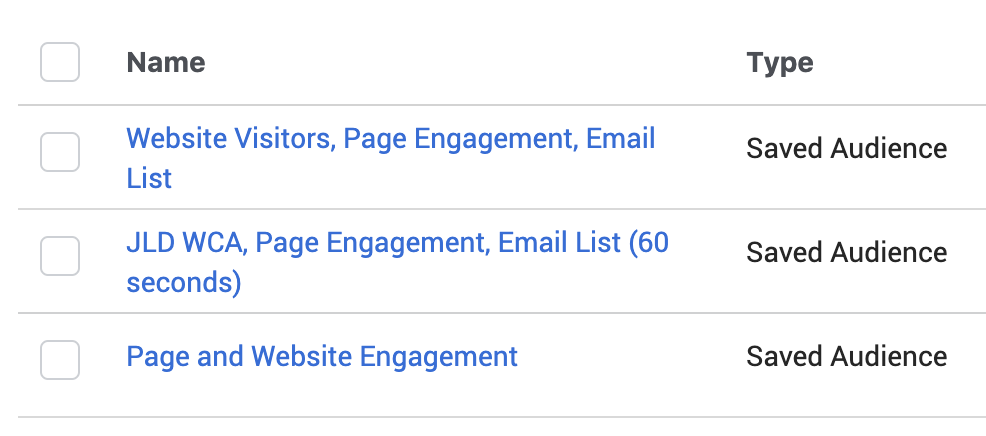Enable checkbox for Page and Website Engagement
Screen dimensions: 986x436
tap(60, 359)
